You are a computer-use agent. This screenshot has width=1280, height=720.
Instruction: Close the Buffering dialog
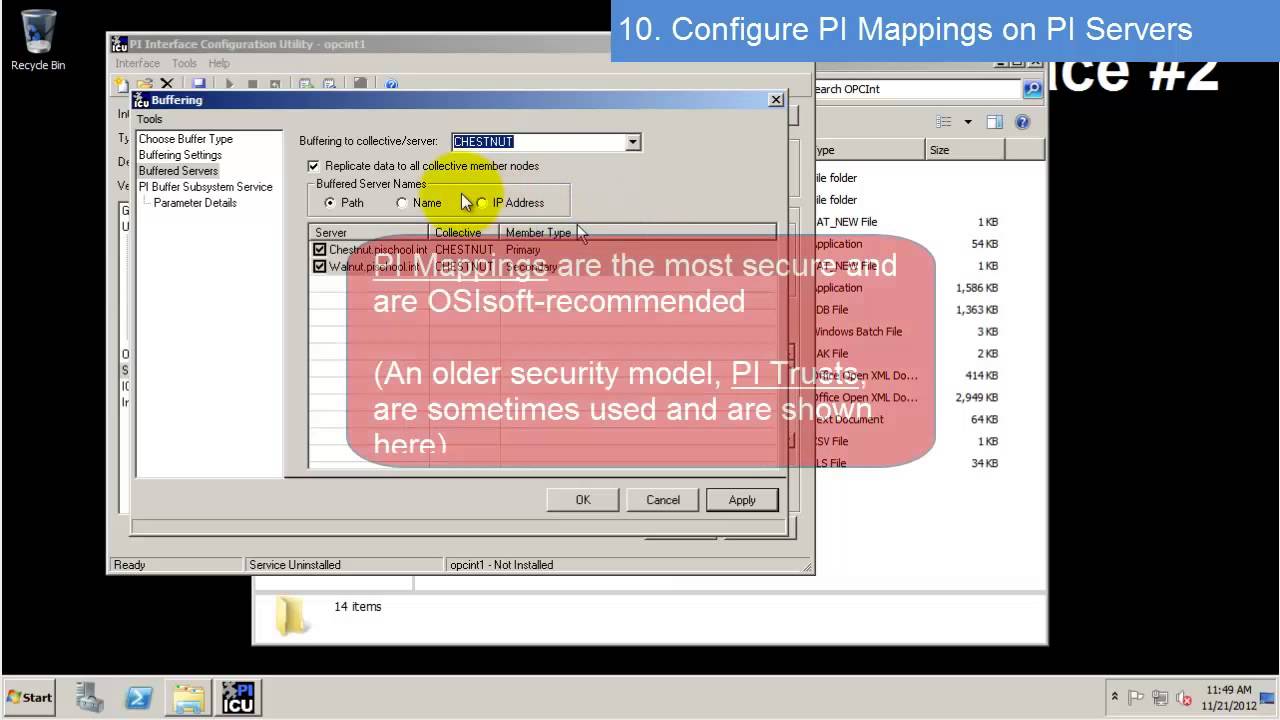coord(776,100)
